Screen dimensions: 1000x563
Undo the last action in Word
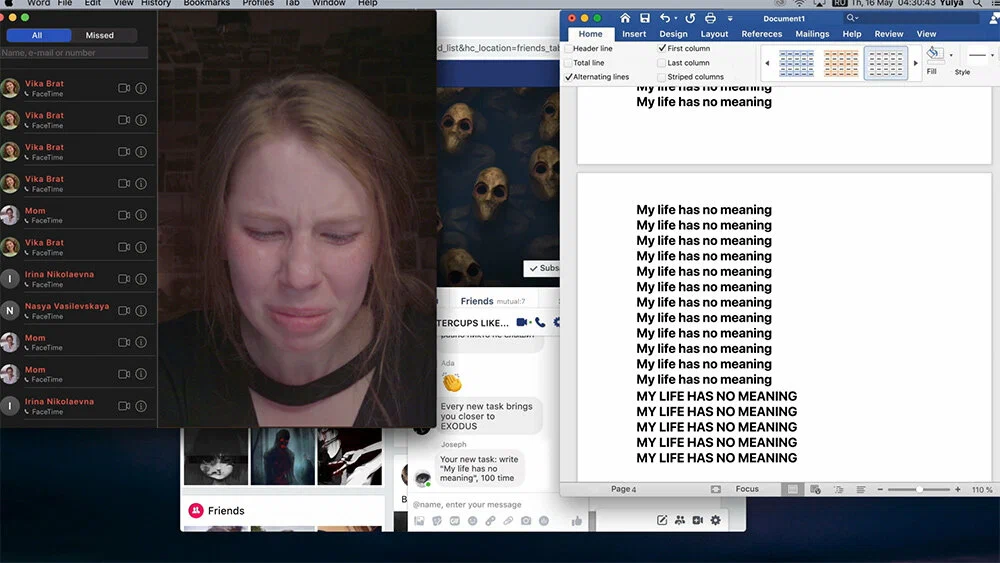[665, 18]
